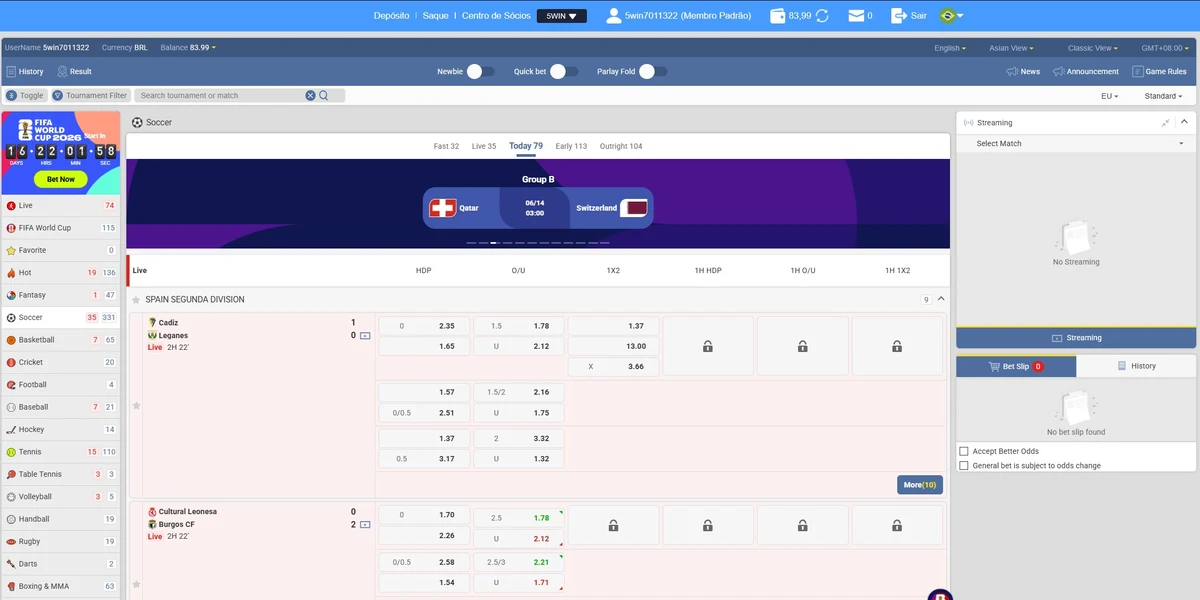
Task: Open the Game Rules link
Action: point(1159,72)
